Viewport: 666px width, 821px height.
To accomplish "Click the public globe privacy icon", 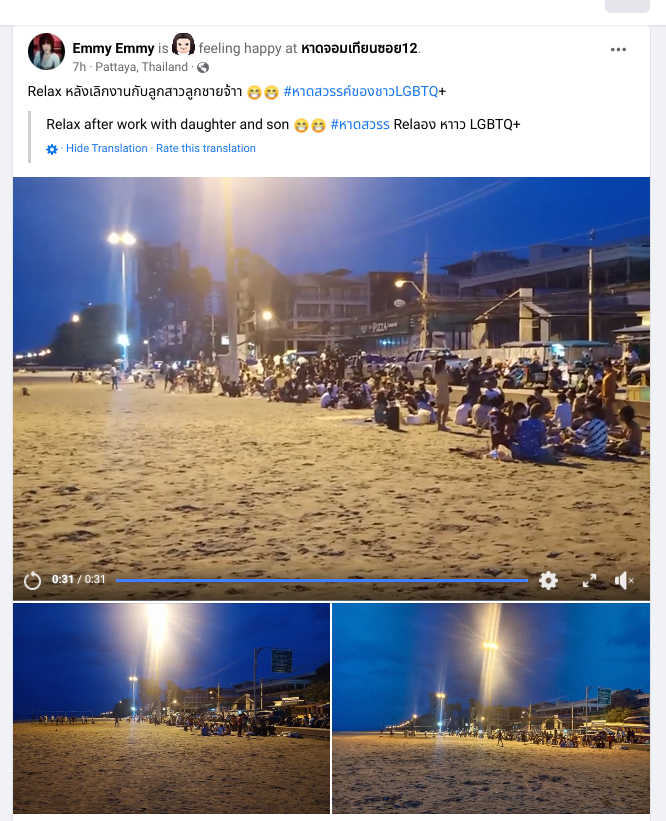I will pyautogui.click(x=203, y=68).
